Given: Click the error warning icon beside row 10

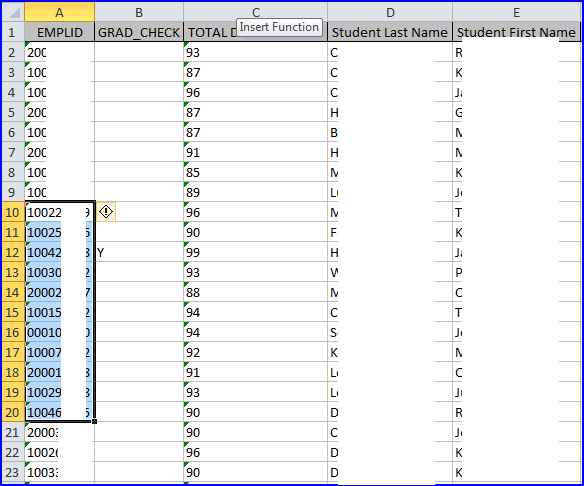Looking at the screenshot, I should coord(106,212).
